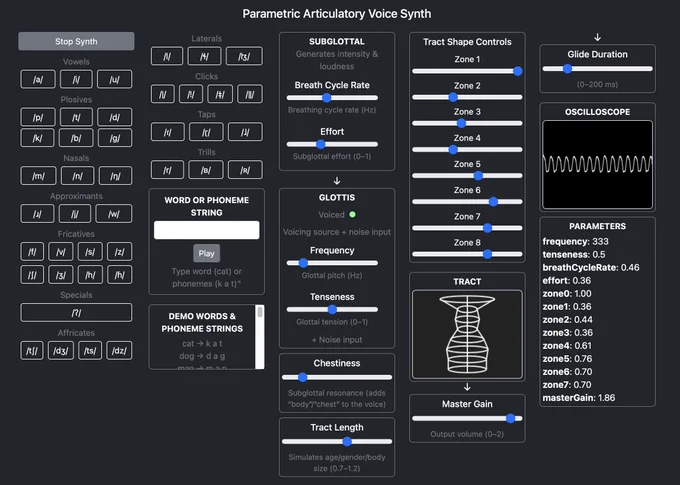The image size is (680, 485).
Task: Click the 3D tract wireframe view
Action: click(x=467, y=334)
